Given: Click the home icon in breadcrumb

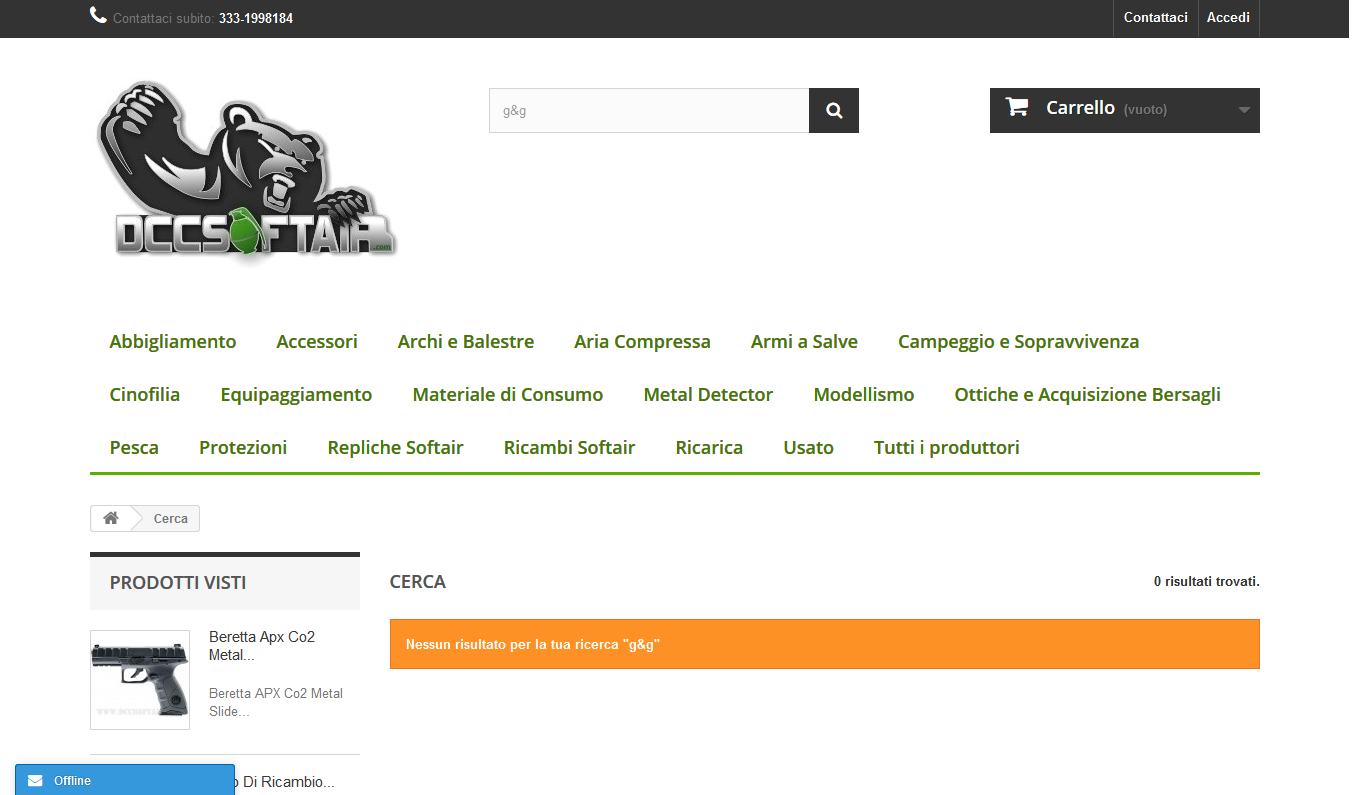Looking at the screenshot, I should tap(111, 518).
